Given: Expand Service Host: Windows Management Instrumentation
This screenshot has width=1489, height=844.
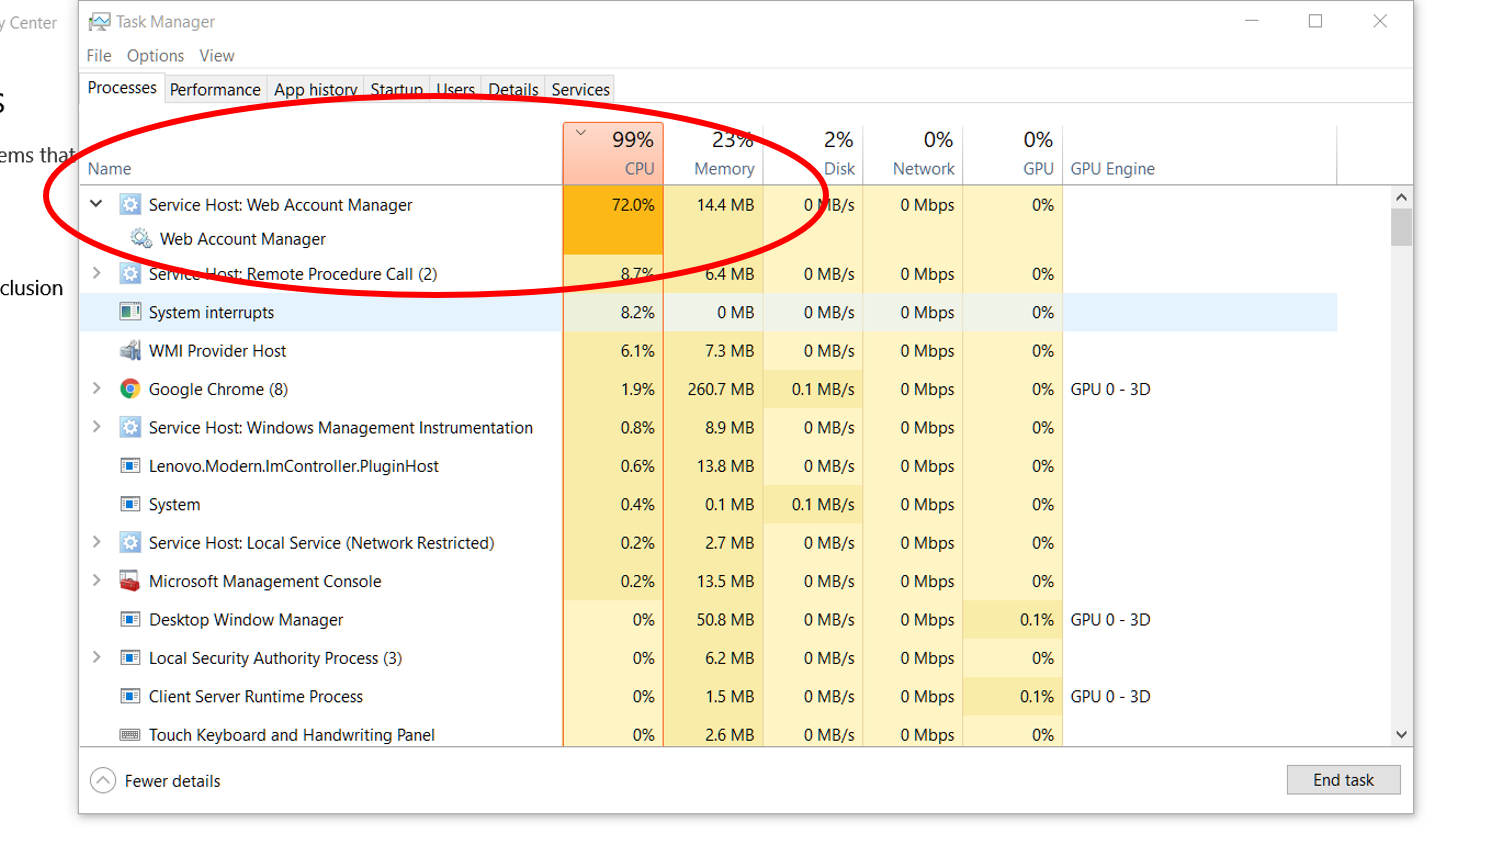Looking at the screenshot, I should (x=96, y=426).
